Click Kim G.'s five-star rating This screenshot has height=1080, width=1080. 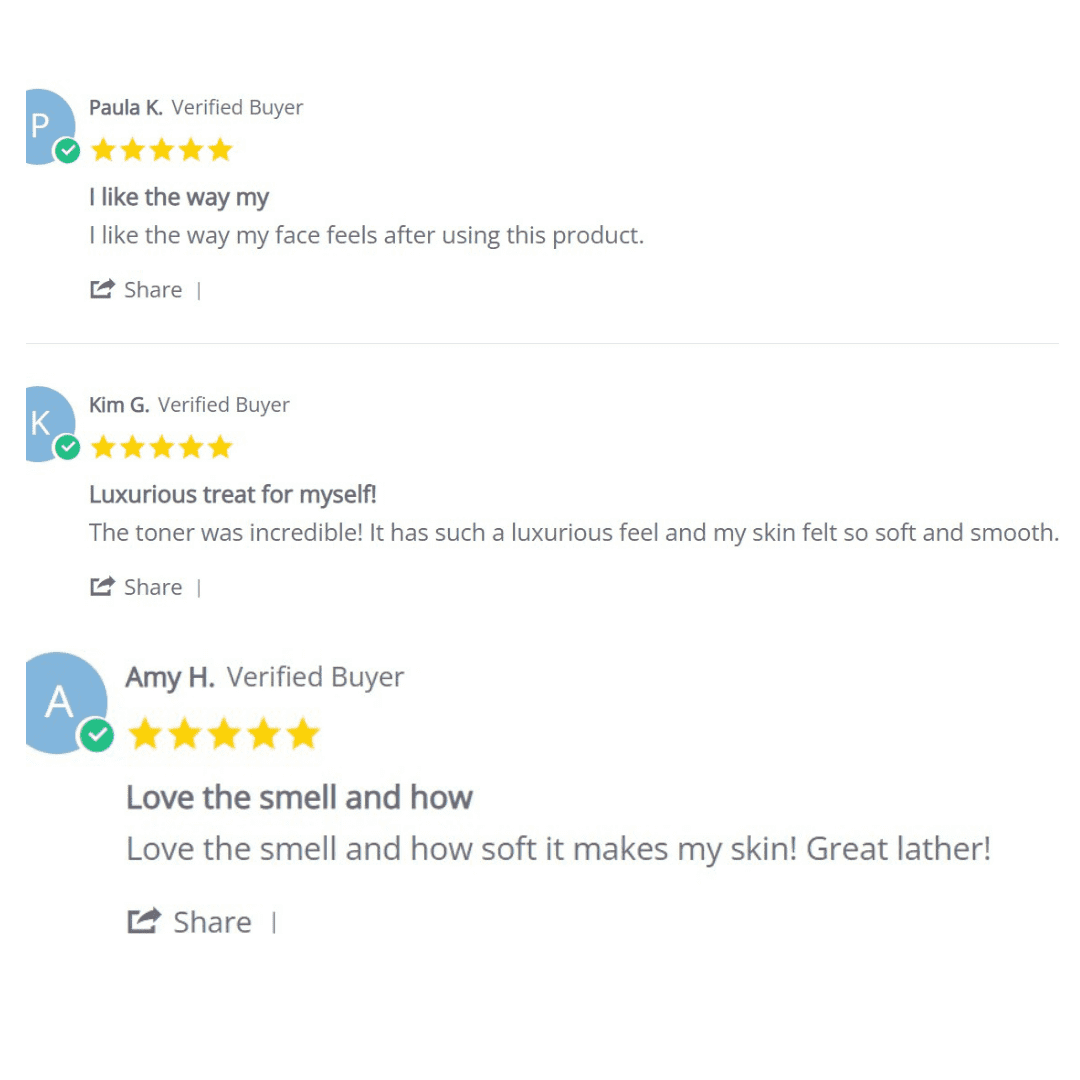(161, 447)
